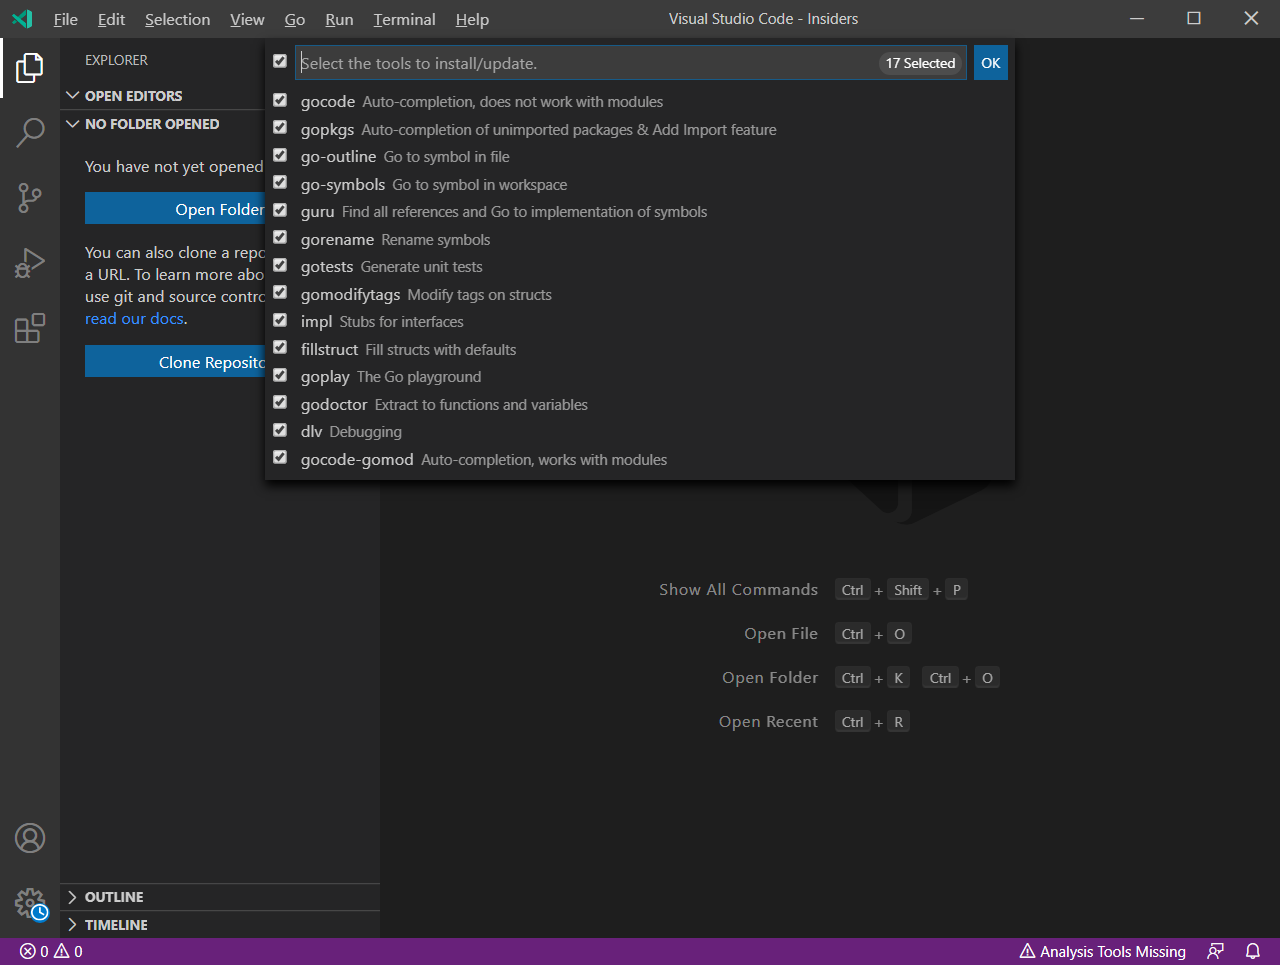Image resolution: width=1280 pixels, height=965 pixels.
Task: Open the Run menu
Action: click(339, 19)
